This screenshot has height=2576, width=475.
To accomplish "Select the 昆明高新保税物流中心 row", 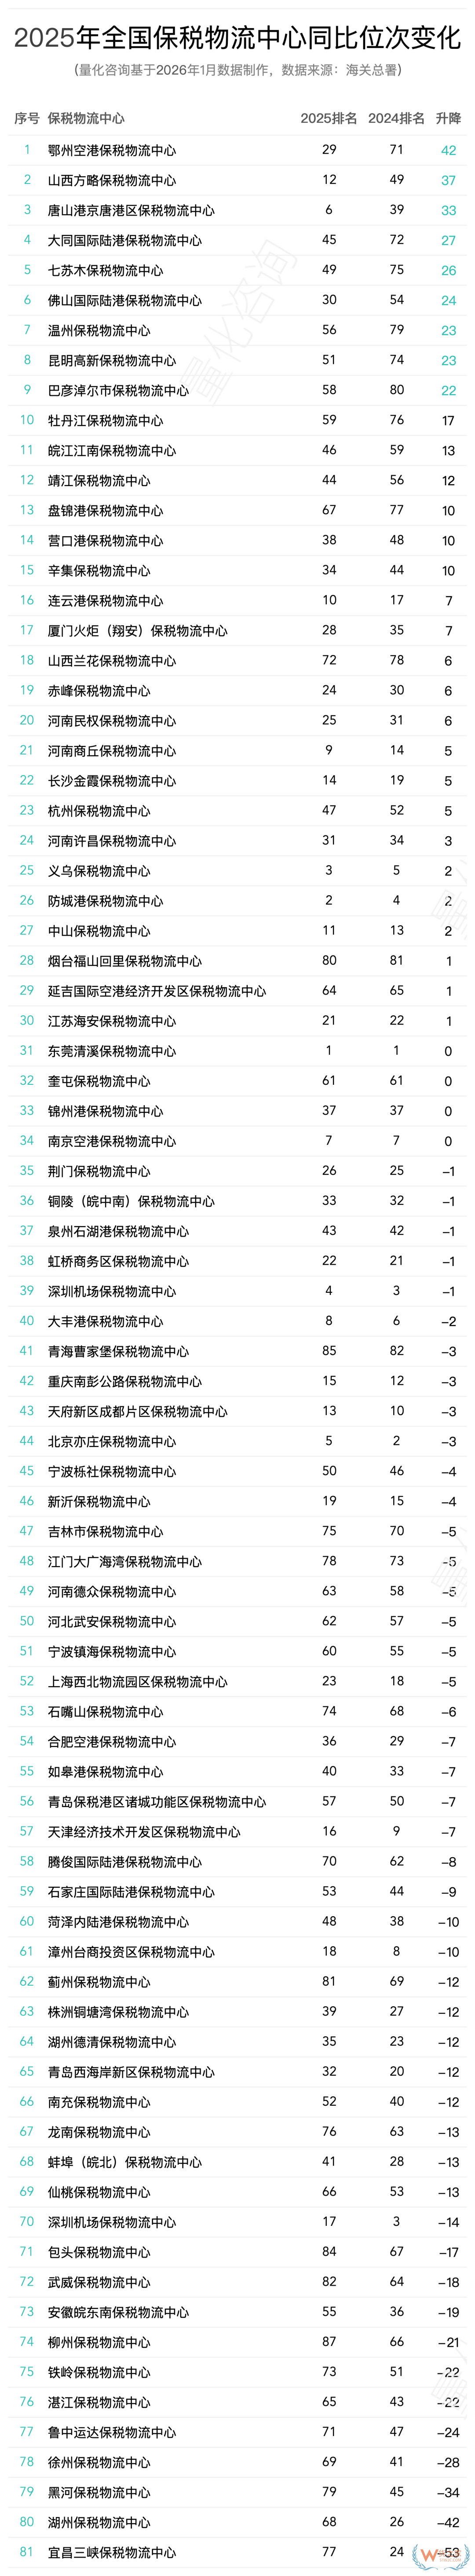I will [x=112, y=360].
